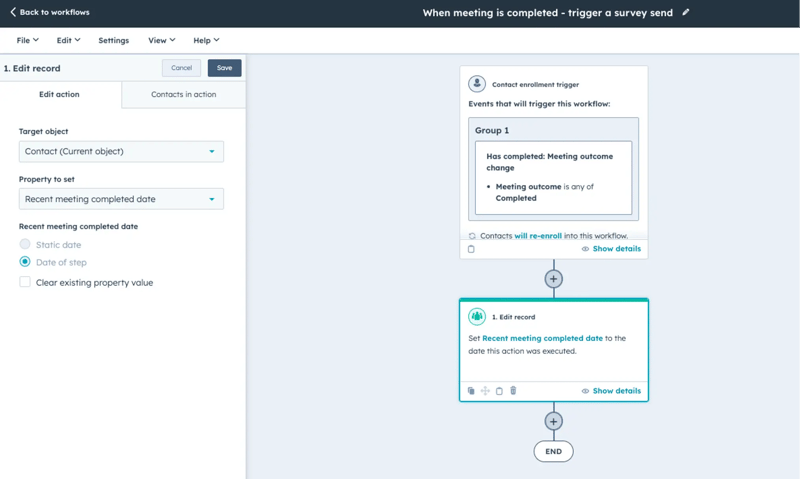Click the workflow title text

(x=547, y=13)
